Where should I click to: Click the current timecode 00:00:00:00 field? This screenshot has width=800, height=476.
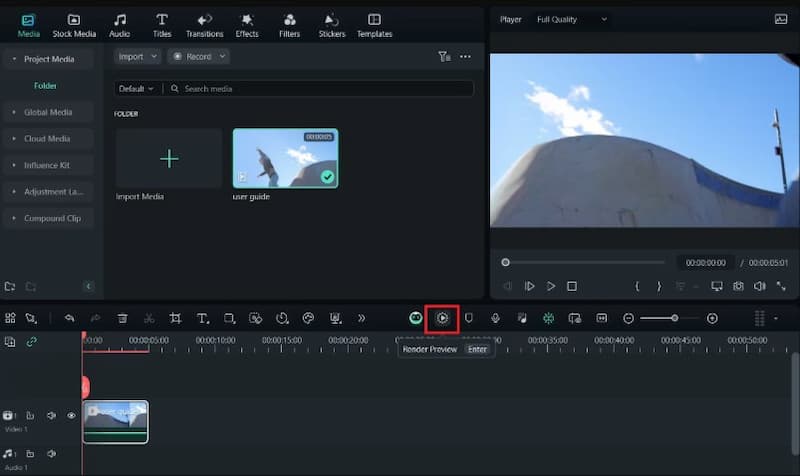[x=706, y=263]
